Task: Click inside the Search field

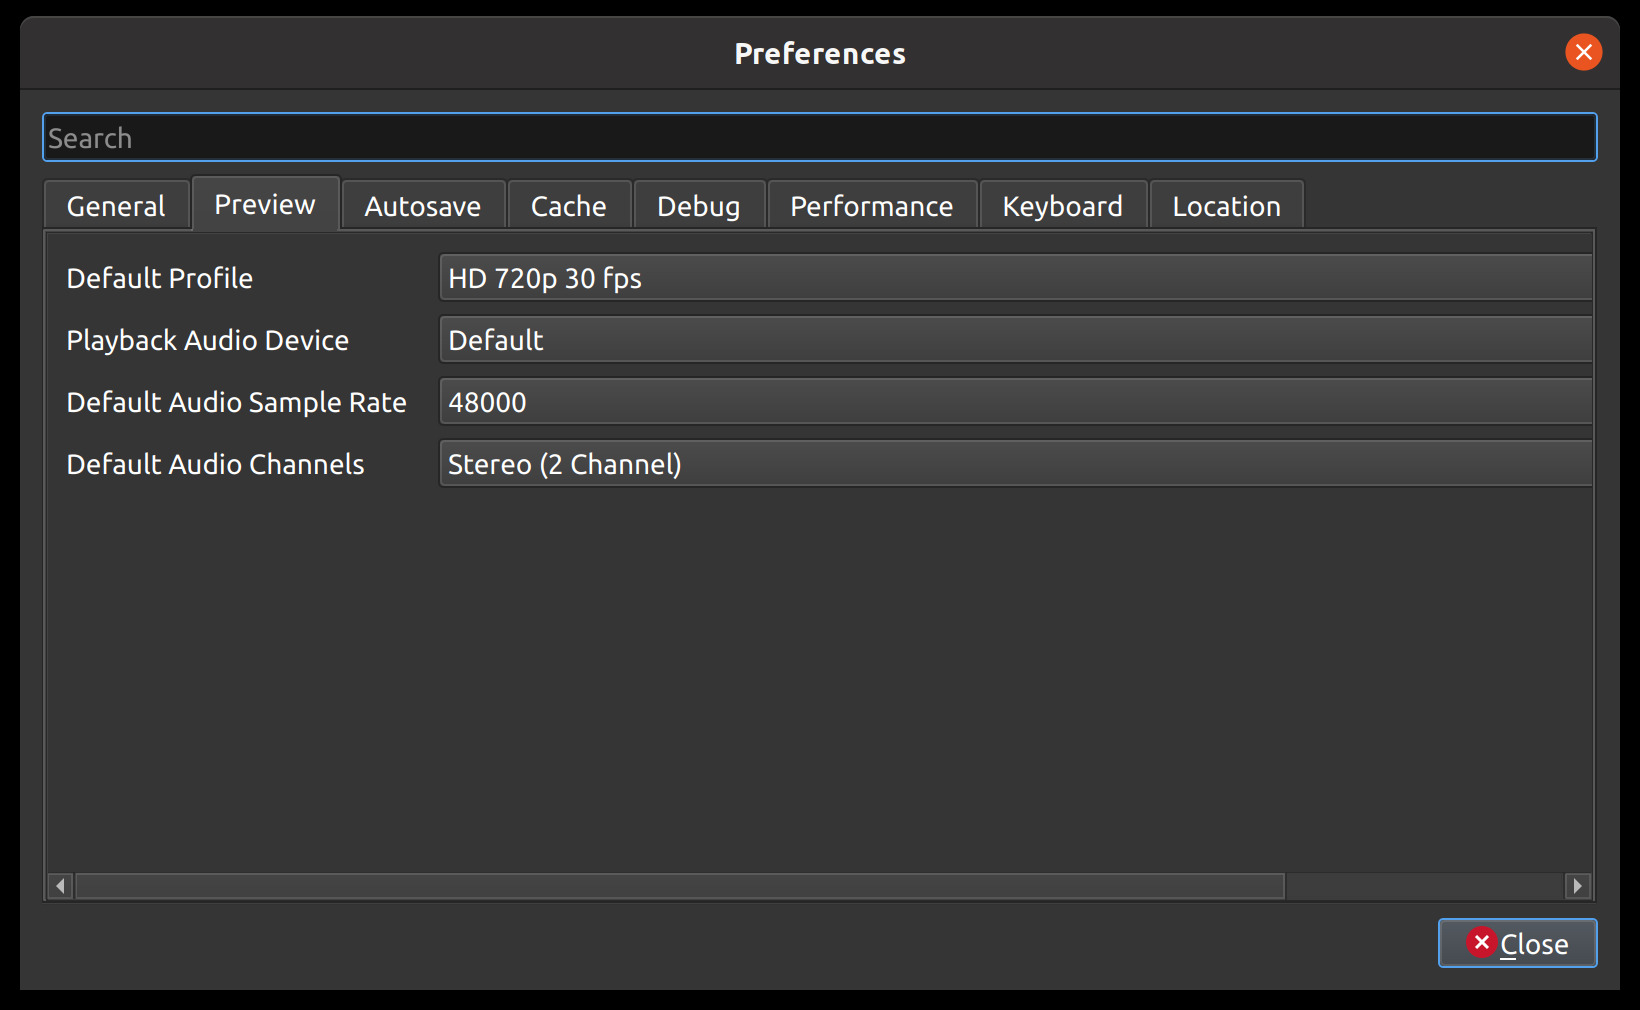Action: [819, 137]
